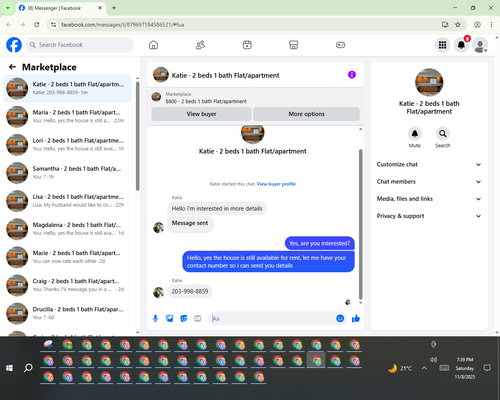Click the View buyer button
This screenshot has height=400, width=500.
pyautogui.click(x=201, y=114)
